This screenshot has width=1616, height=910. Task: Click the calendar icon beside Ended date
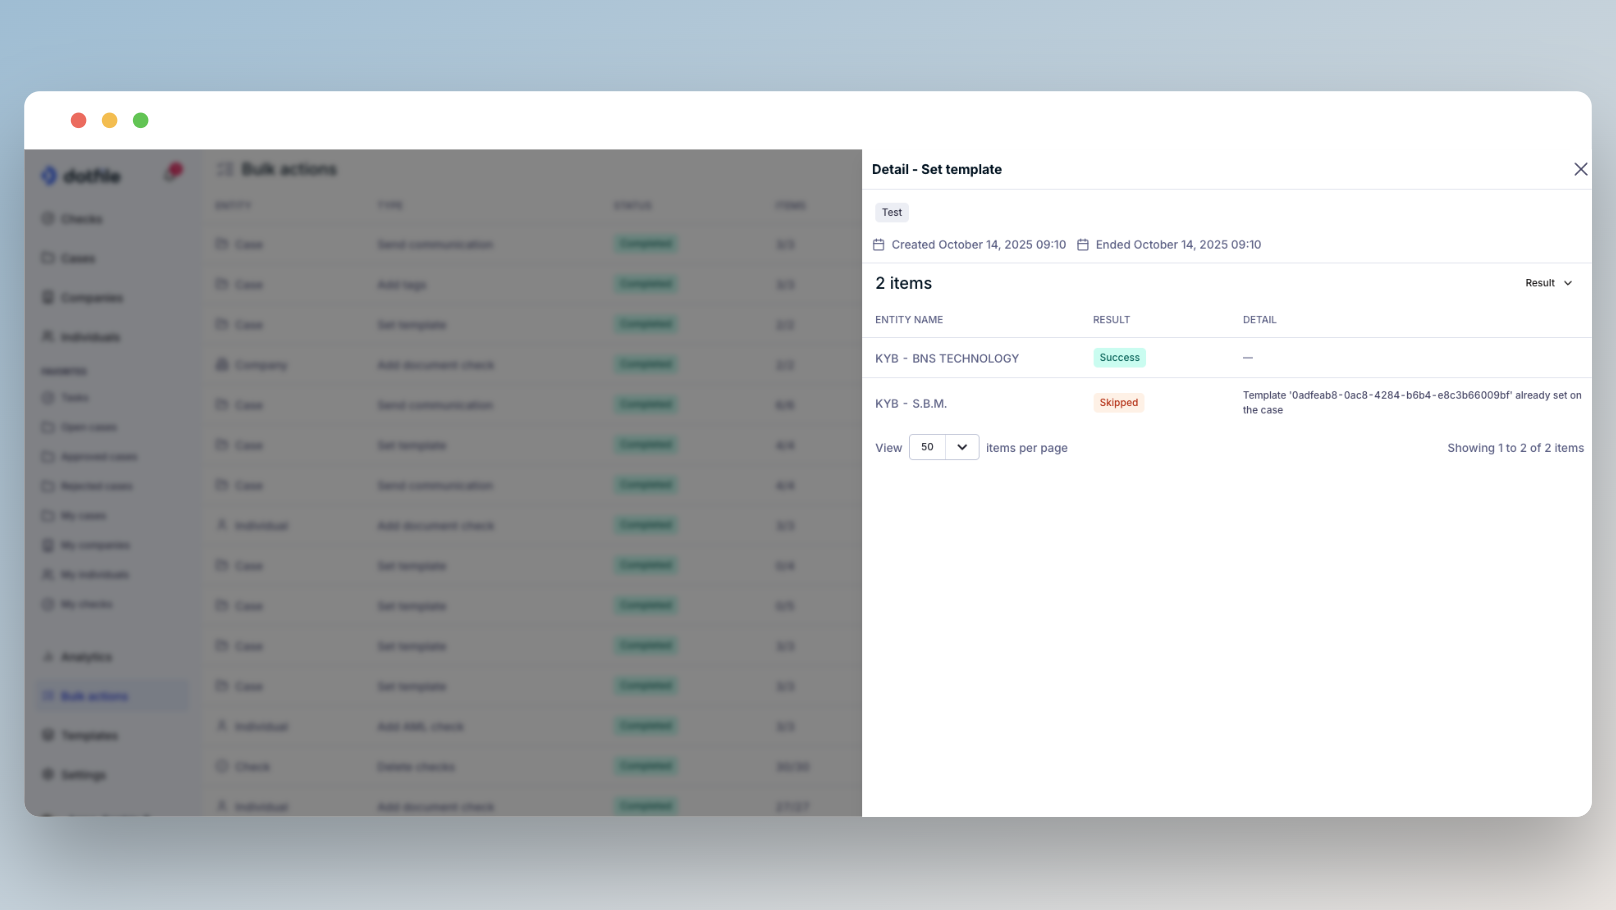pyautogui.click(x=1083, y=244)
